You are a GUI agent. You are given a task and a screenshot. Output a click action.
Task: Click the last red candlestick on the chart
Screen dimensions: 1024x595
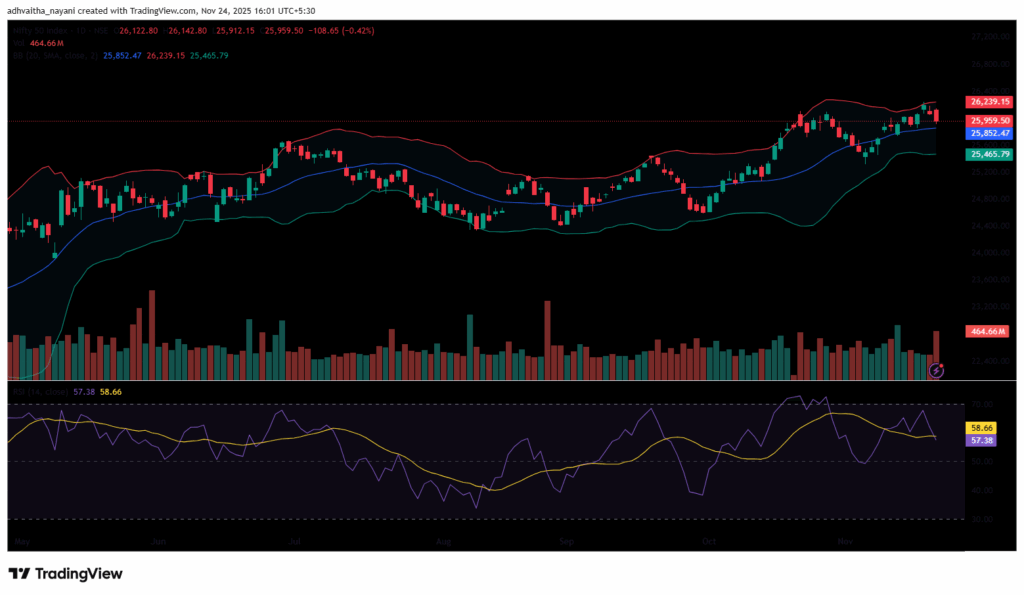pyautogui.click(x=936, y=116)
